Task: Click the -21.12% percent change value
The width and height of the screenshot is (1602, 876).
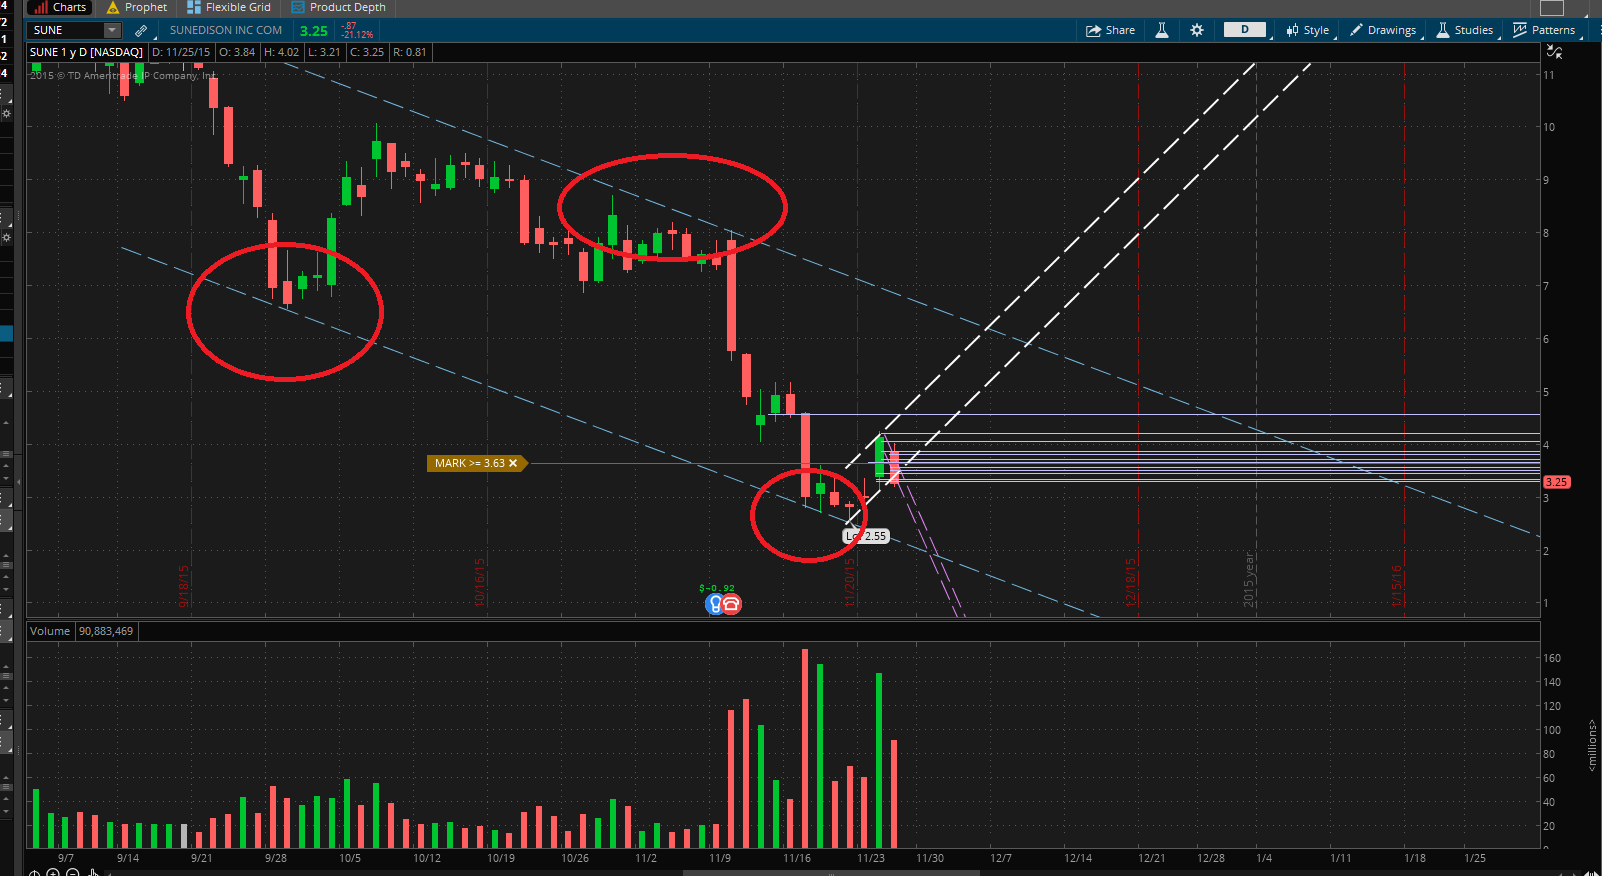Action: (x=357, y=35)
